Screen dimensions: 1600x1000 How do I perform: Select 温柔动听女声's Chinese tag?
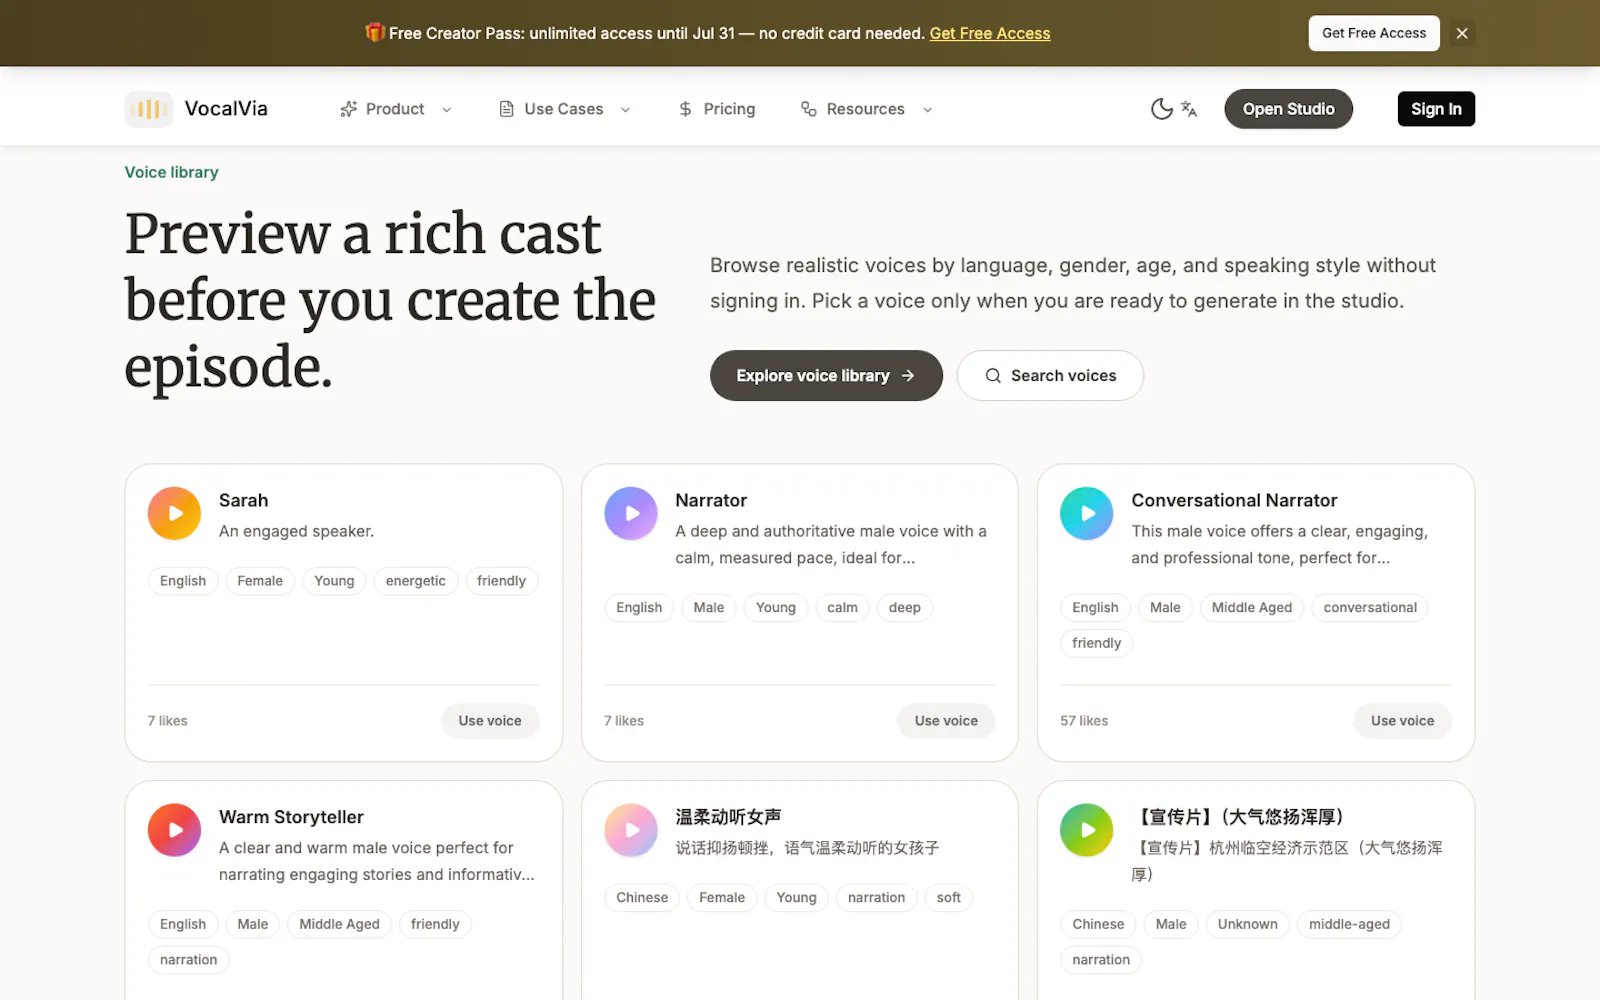642,898
